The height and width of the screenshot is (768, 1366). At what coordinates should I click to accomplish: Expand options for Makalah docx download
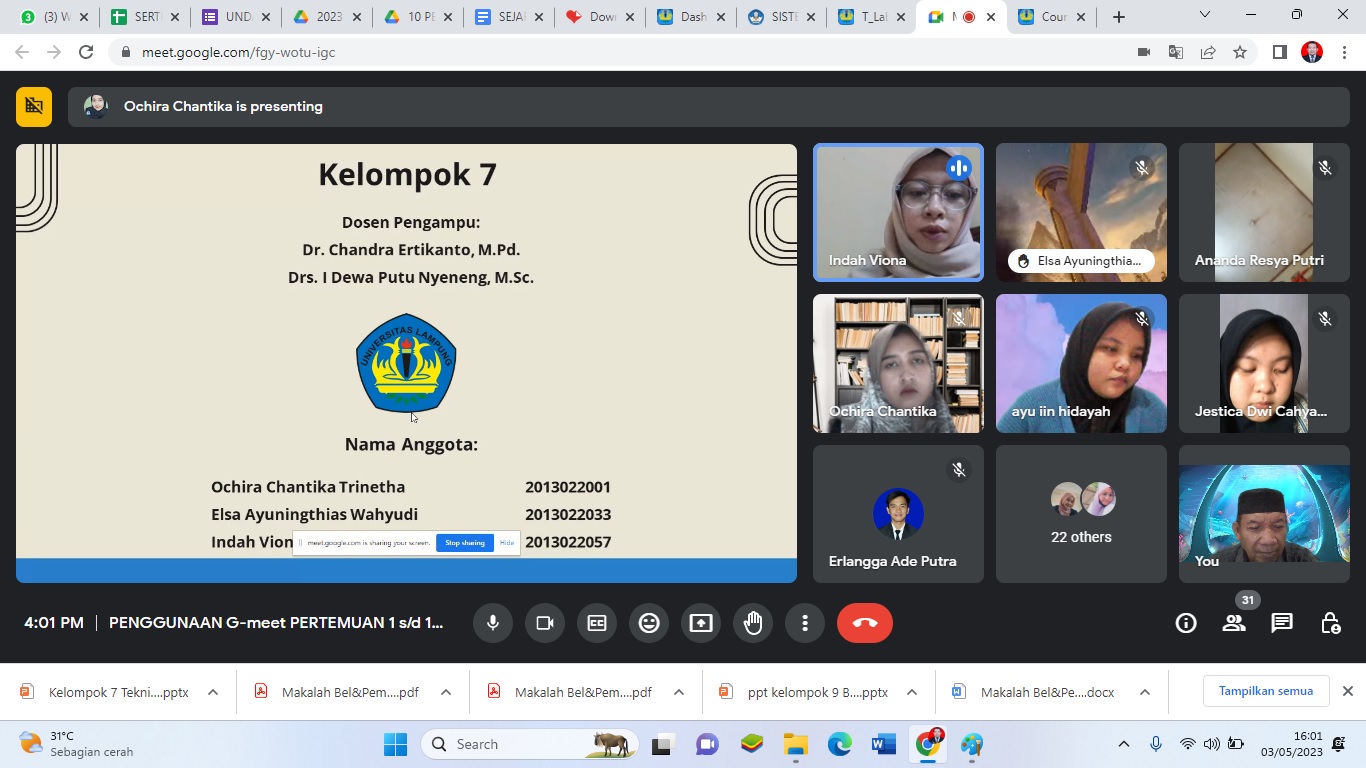coord(1145,692)
